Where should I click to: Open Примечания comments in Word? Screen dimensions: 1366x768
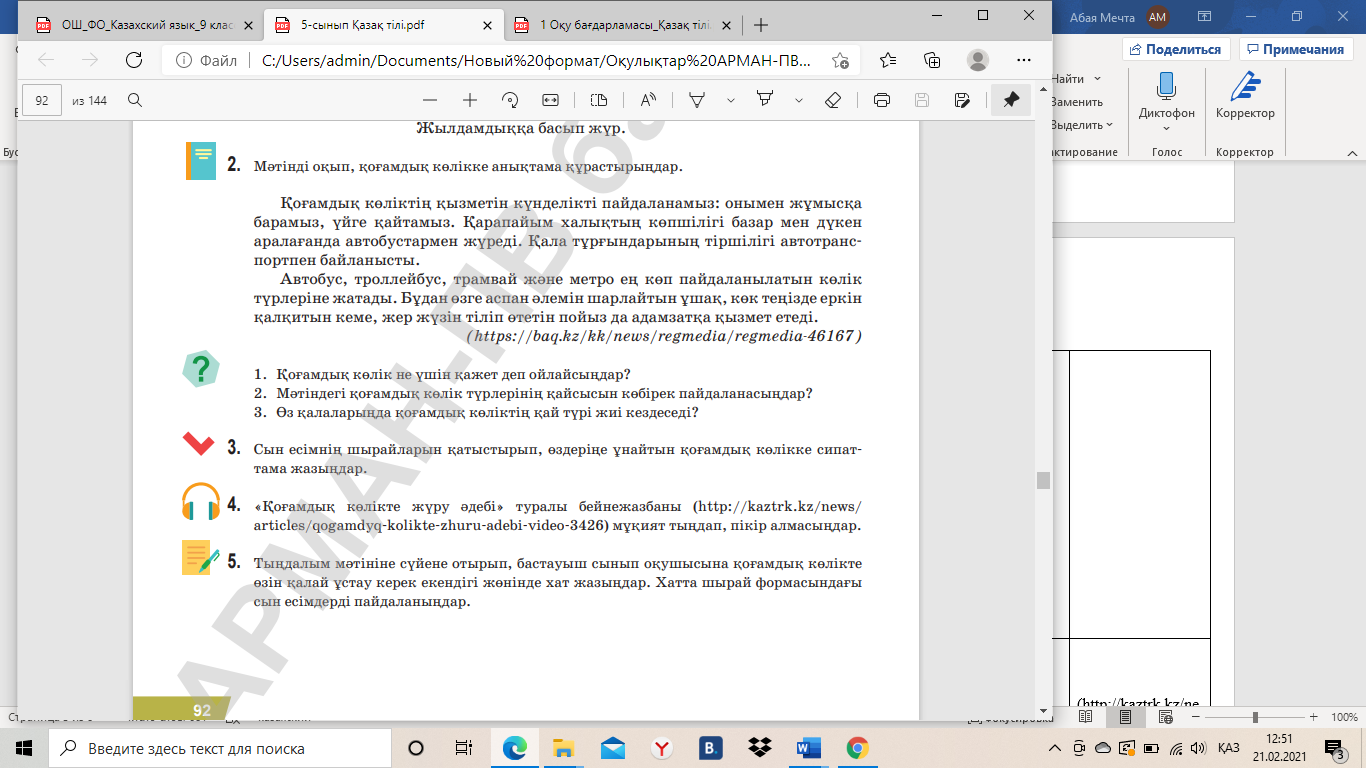pyautogui.click(x=1296, y=49)
